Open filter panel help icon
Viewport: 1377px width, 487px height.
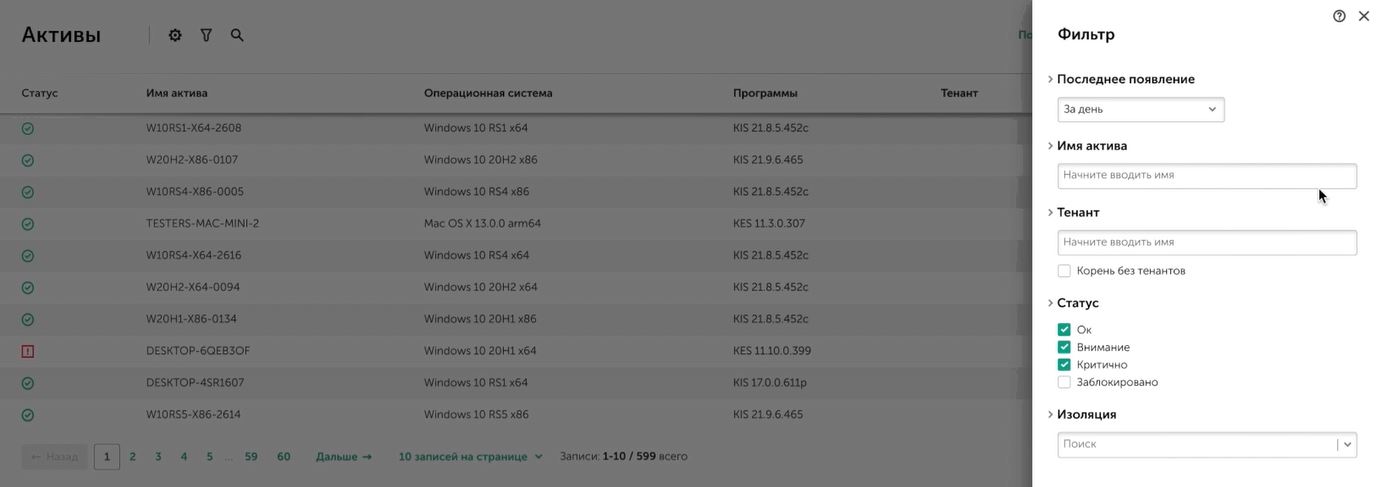tap(1339, 16)
